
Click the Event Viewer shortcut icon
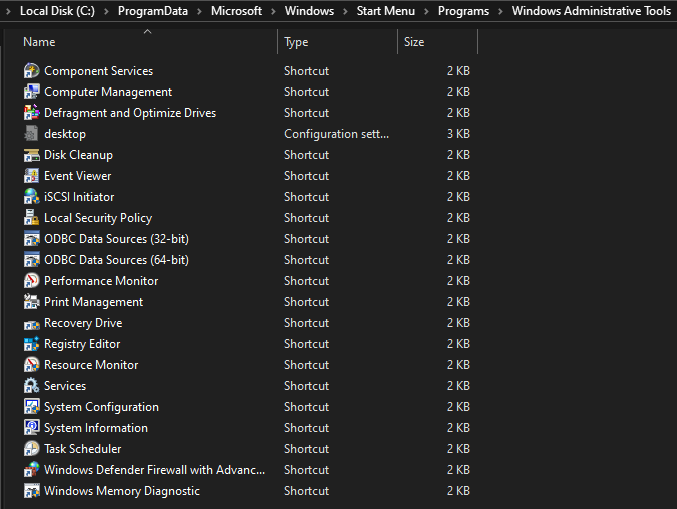[32, 176]
